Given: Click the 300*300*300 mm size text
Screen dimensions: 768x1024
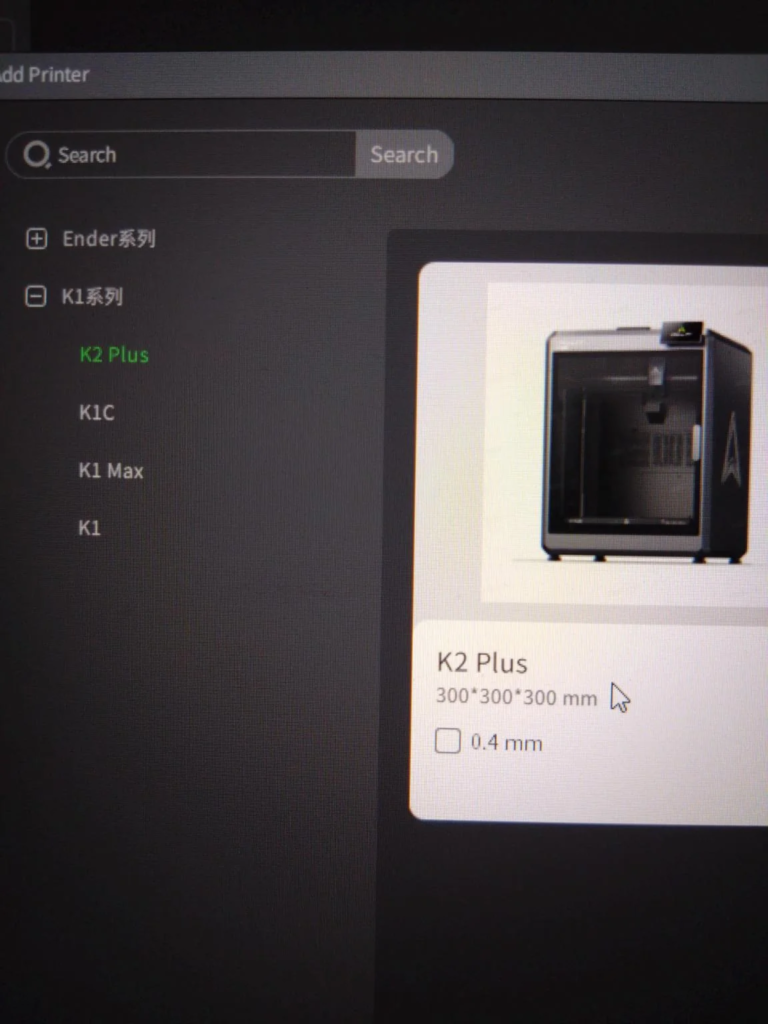Looking at the screenshot, I should pyautogui.click(x=517, y=697).
